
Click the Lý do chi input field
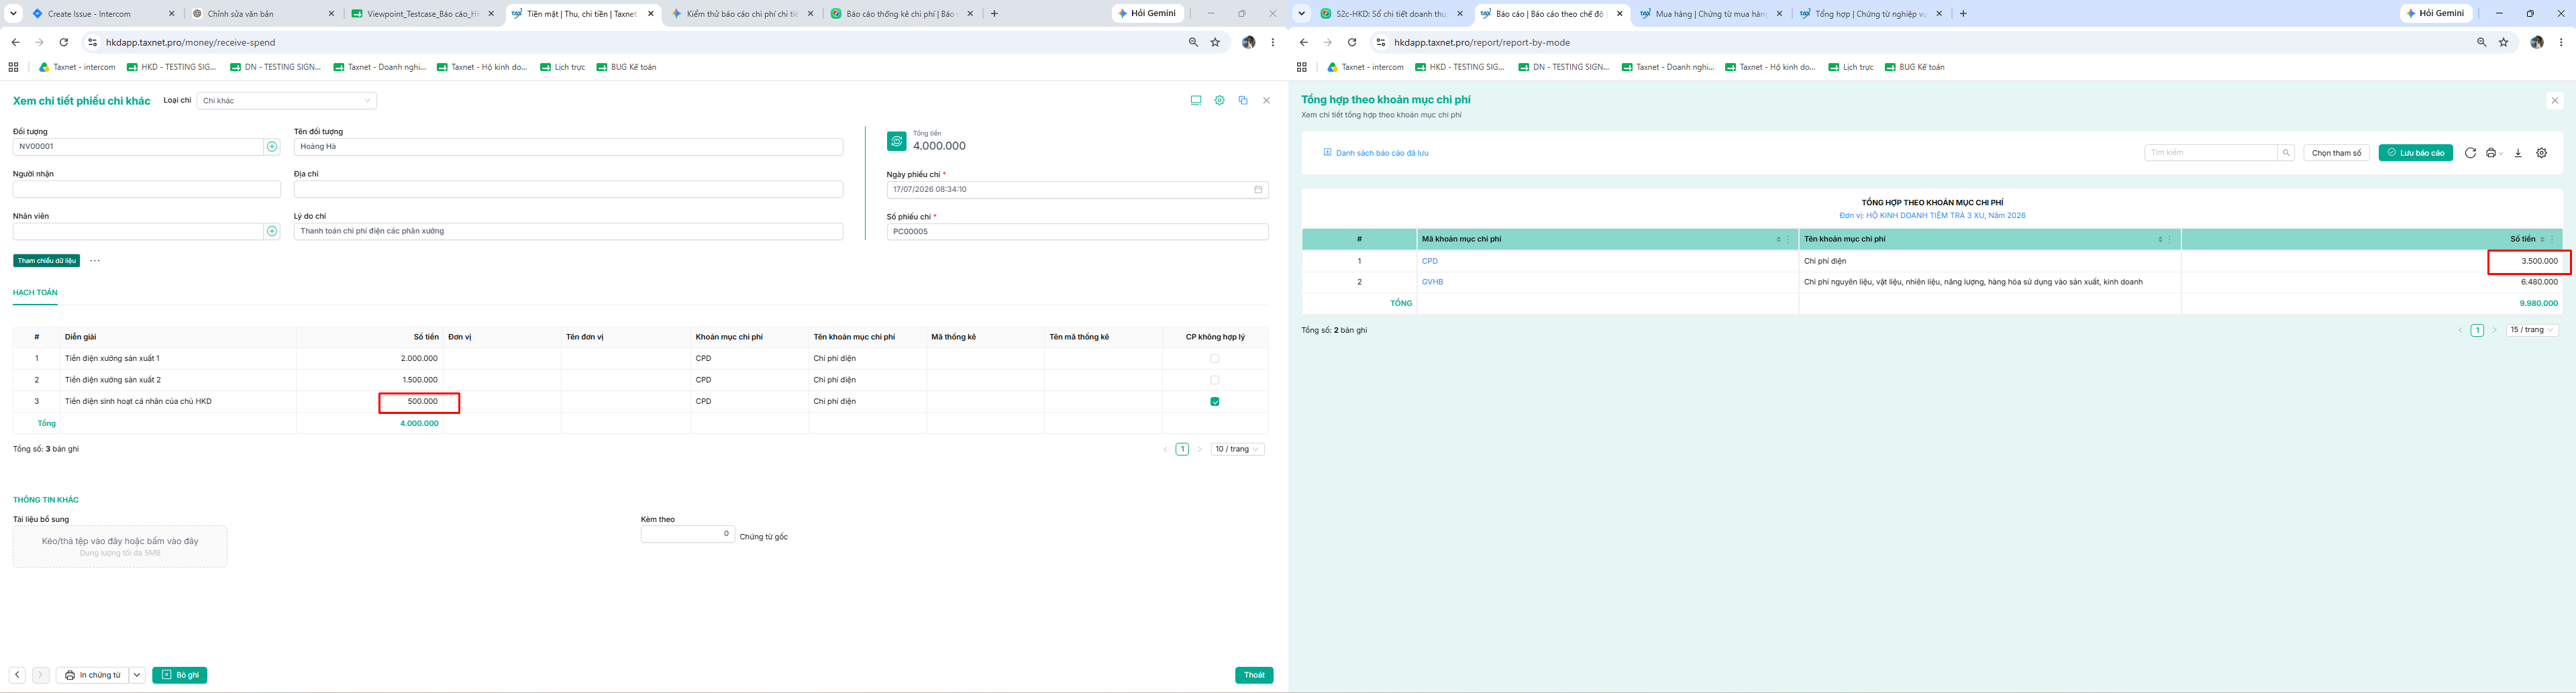568,231
